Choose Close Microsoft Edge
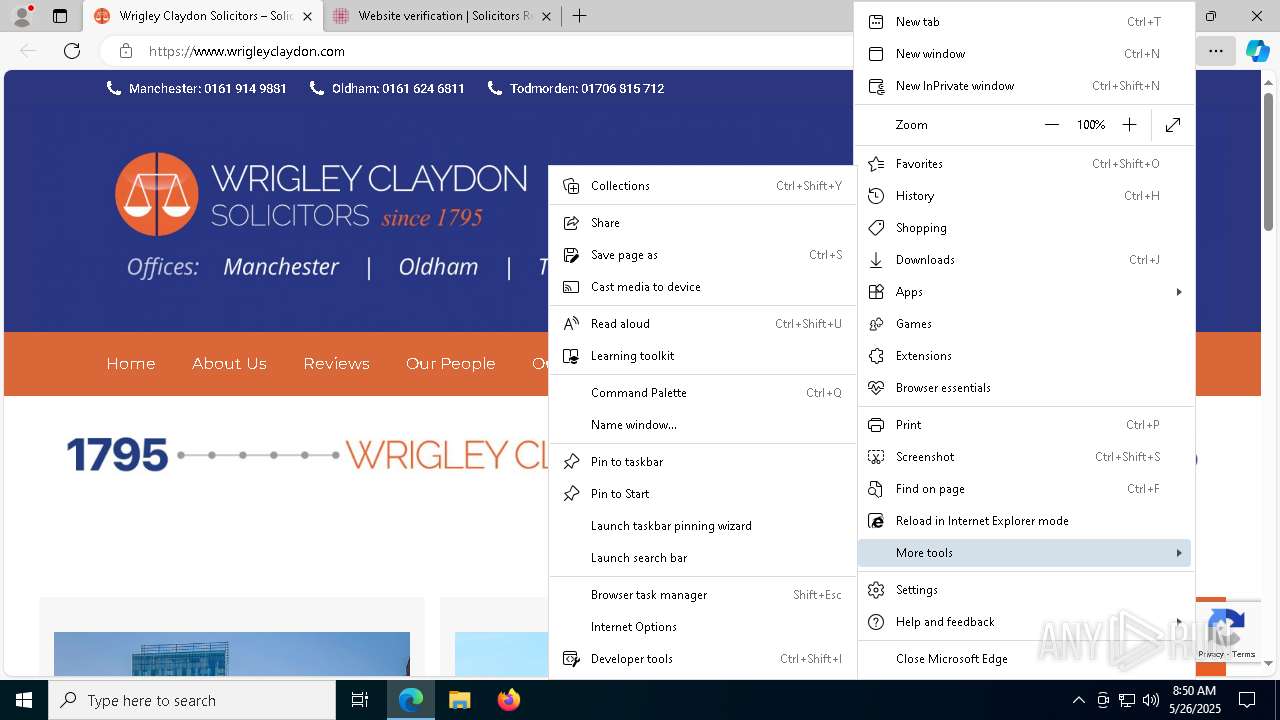Image resolution: width=1280 pixels, height=720 pixels. (1025, 659)
